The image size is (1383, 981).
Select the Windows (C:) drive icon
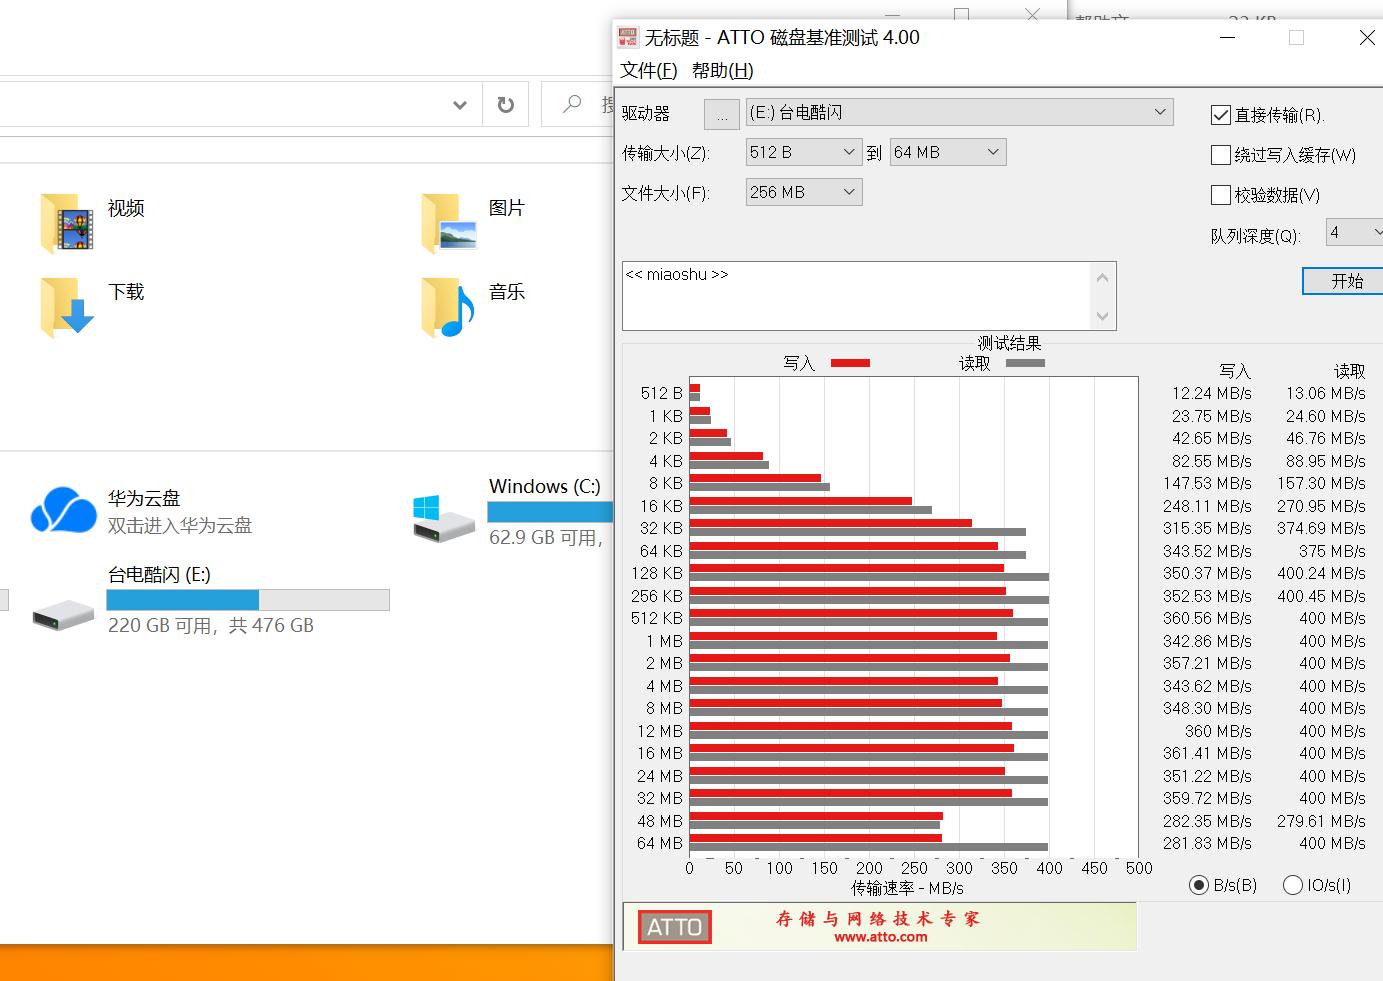[x=444, y=517]
